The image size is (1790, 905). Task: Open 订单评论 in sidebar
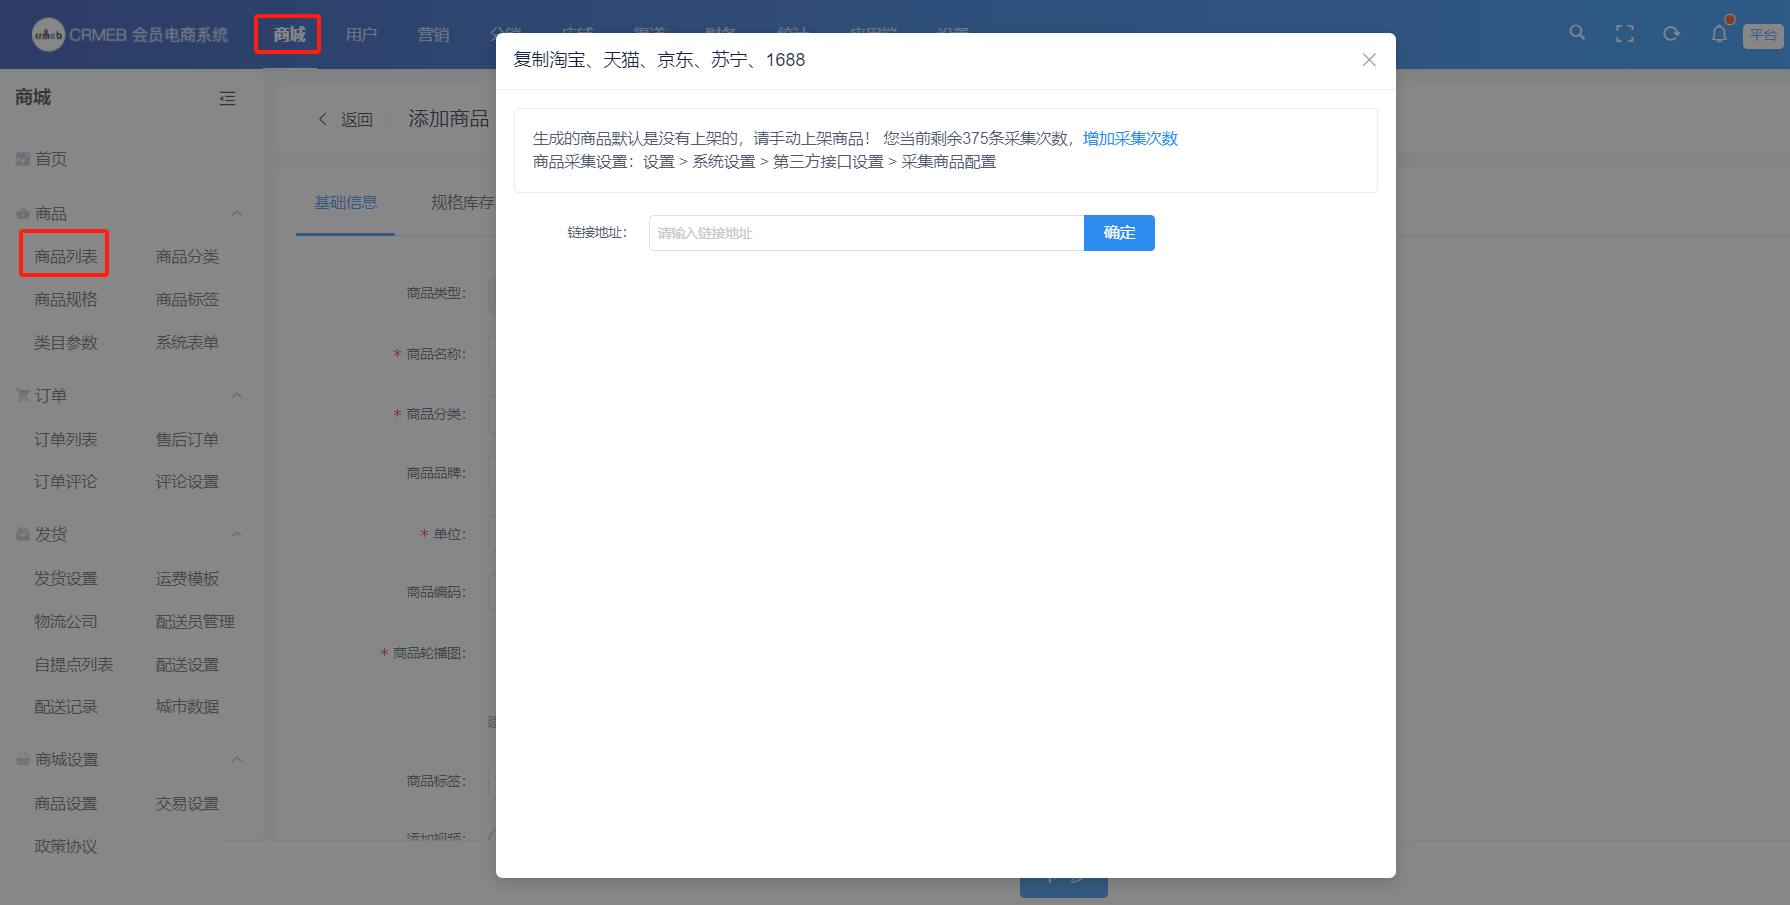[65, 482]
